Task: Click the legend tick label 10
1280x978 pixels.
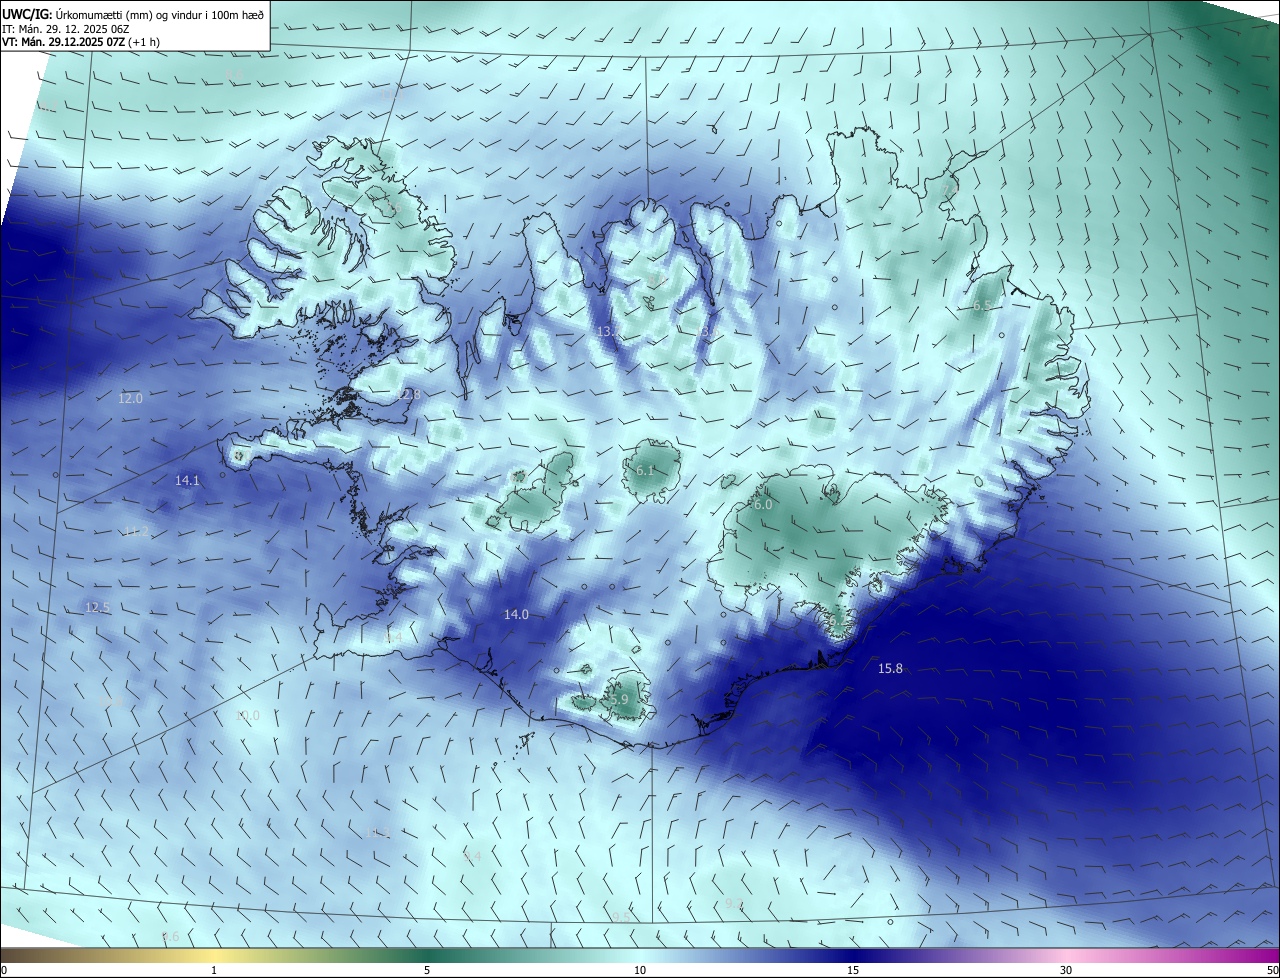Action: tap(640, 970)
